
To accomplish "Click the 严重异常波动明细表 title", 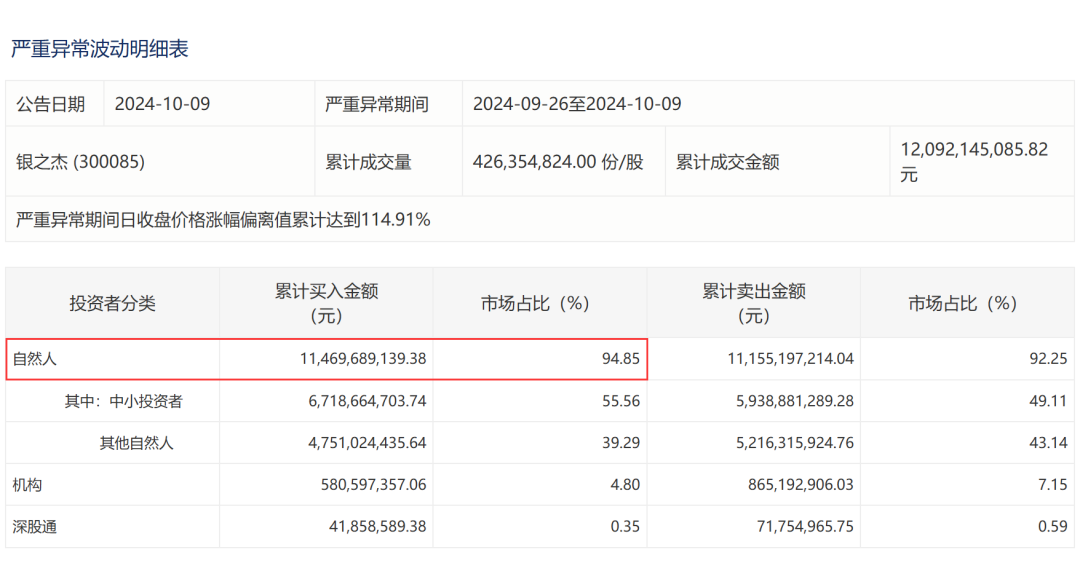I will tap(100, 48).
